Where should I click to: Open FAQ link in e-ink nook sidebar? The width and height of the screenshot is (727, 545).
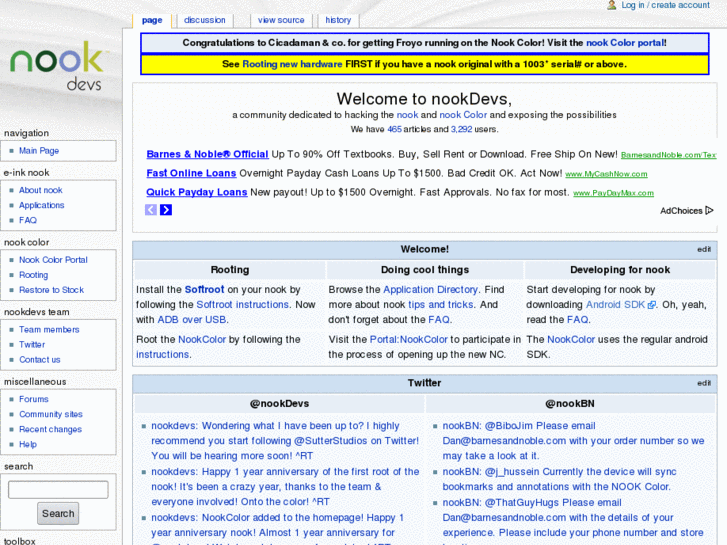[28, 220]
